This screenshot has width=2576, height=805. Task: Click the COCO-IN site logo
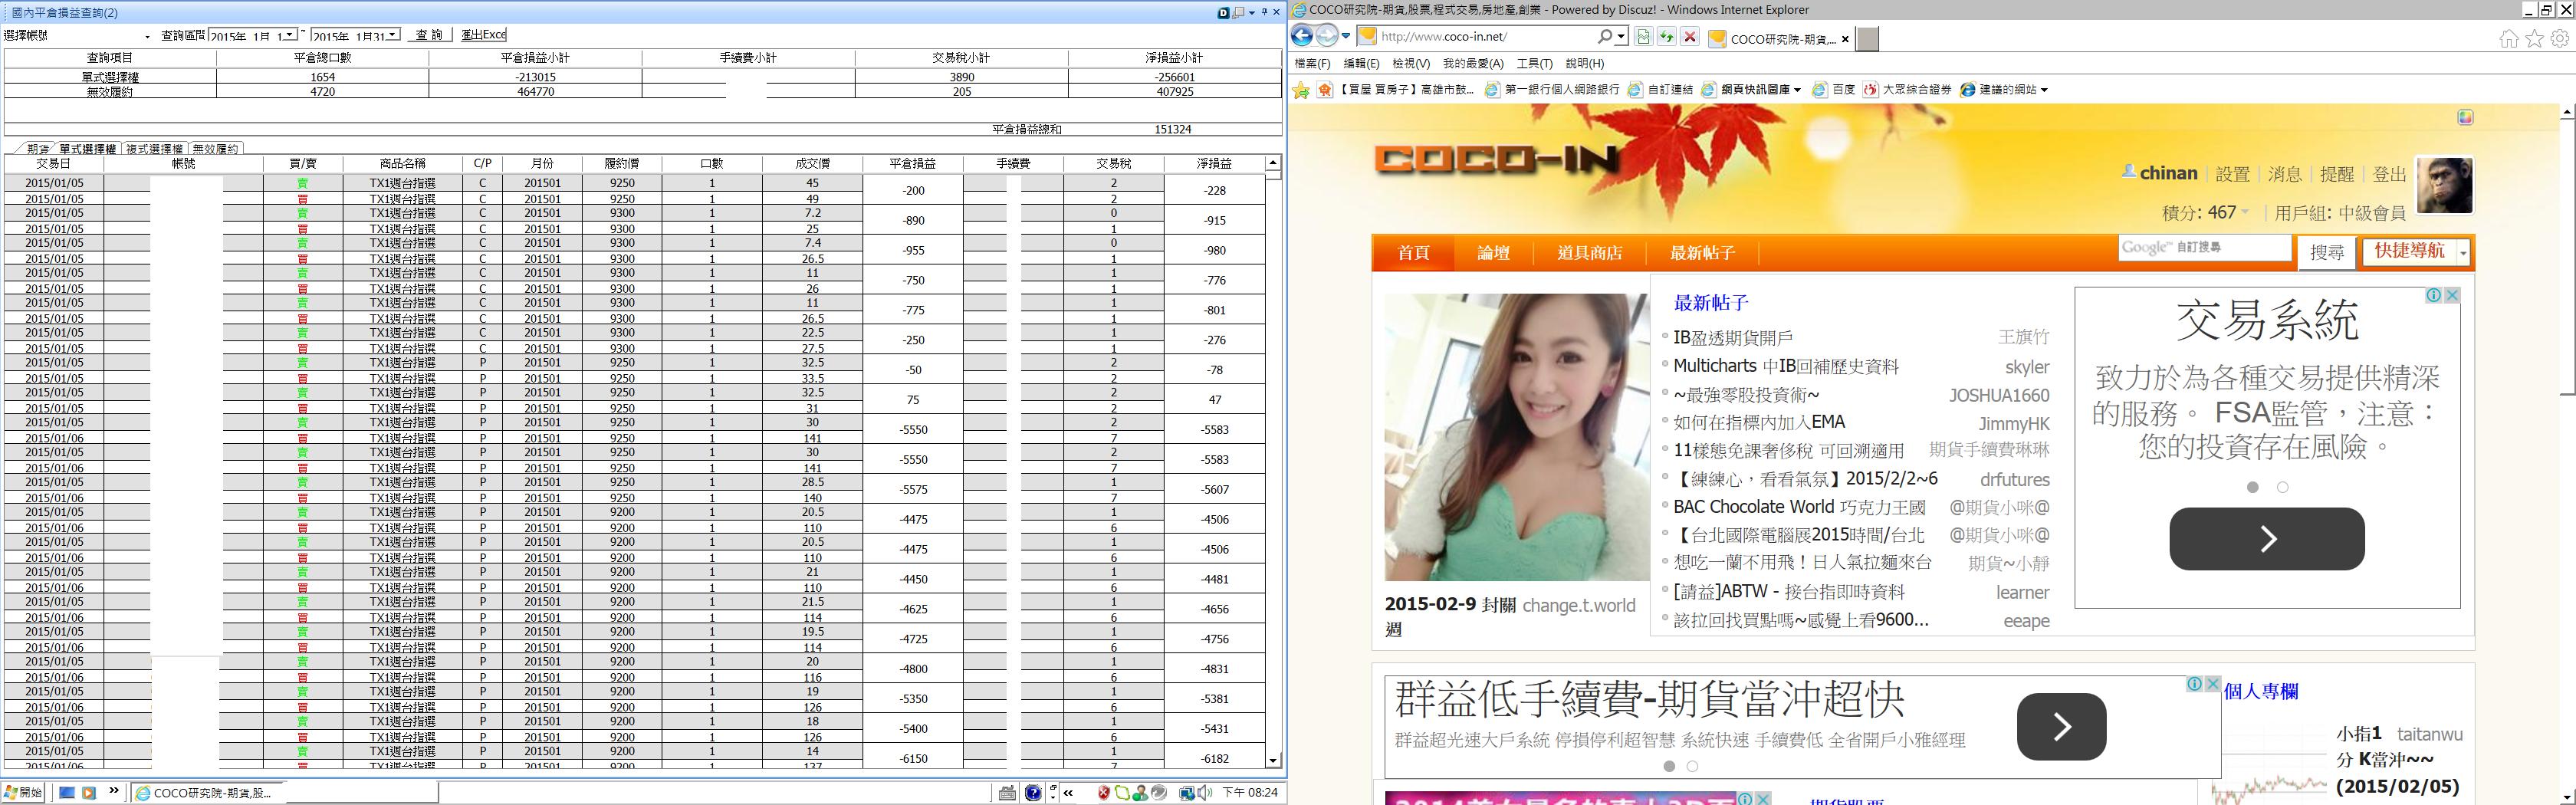pos(1496,160)
